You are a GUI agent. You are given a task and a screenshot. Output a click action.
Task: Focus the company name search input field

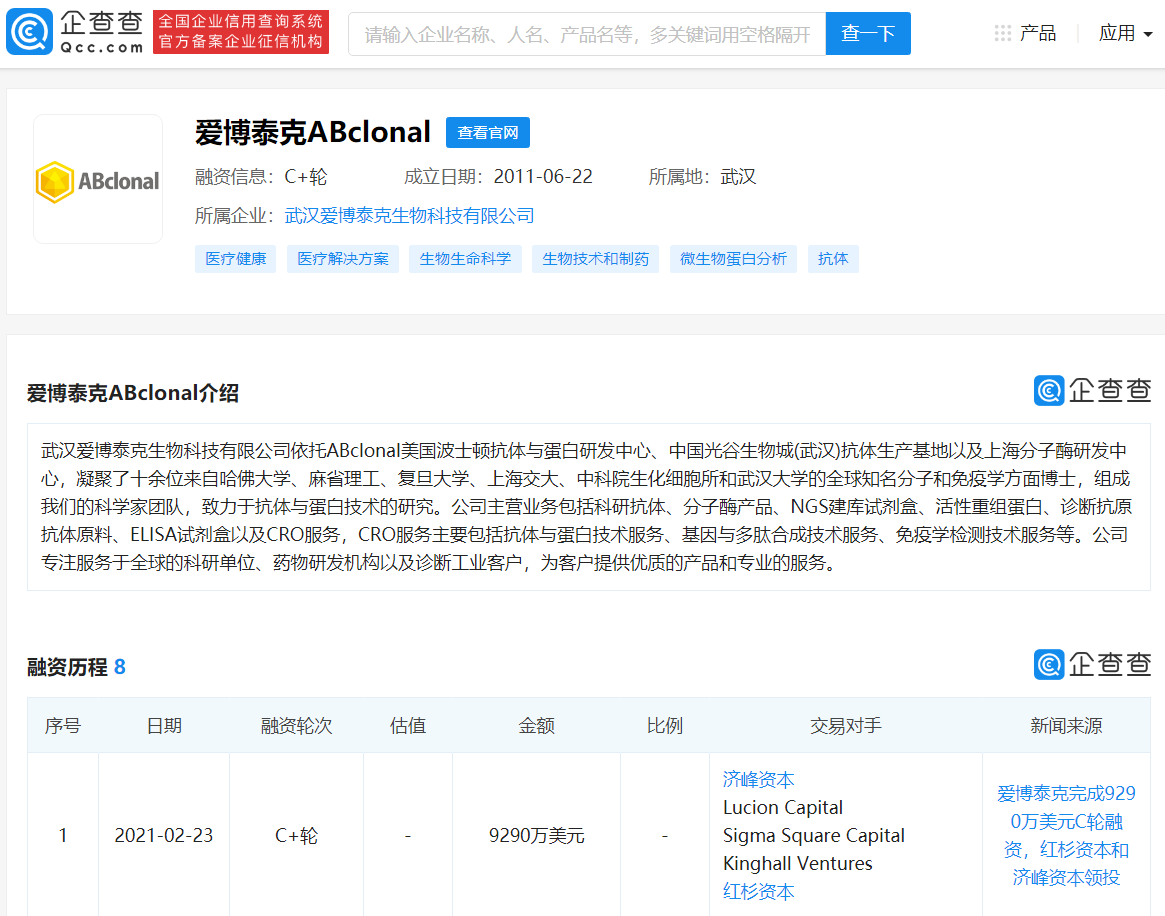587,33
